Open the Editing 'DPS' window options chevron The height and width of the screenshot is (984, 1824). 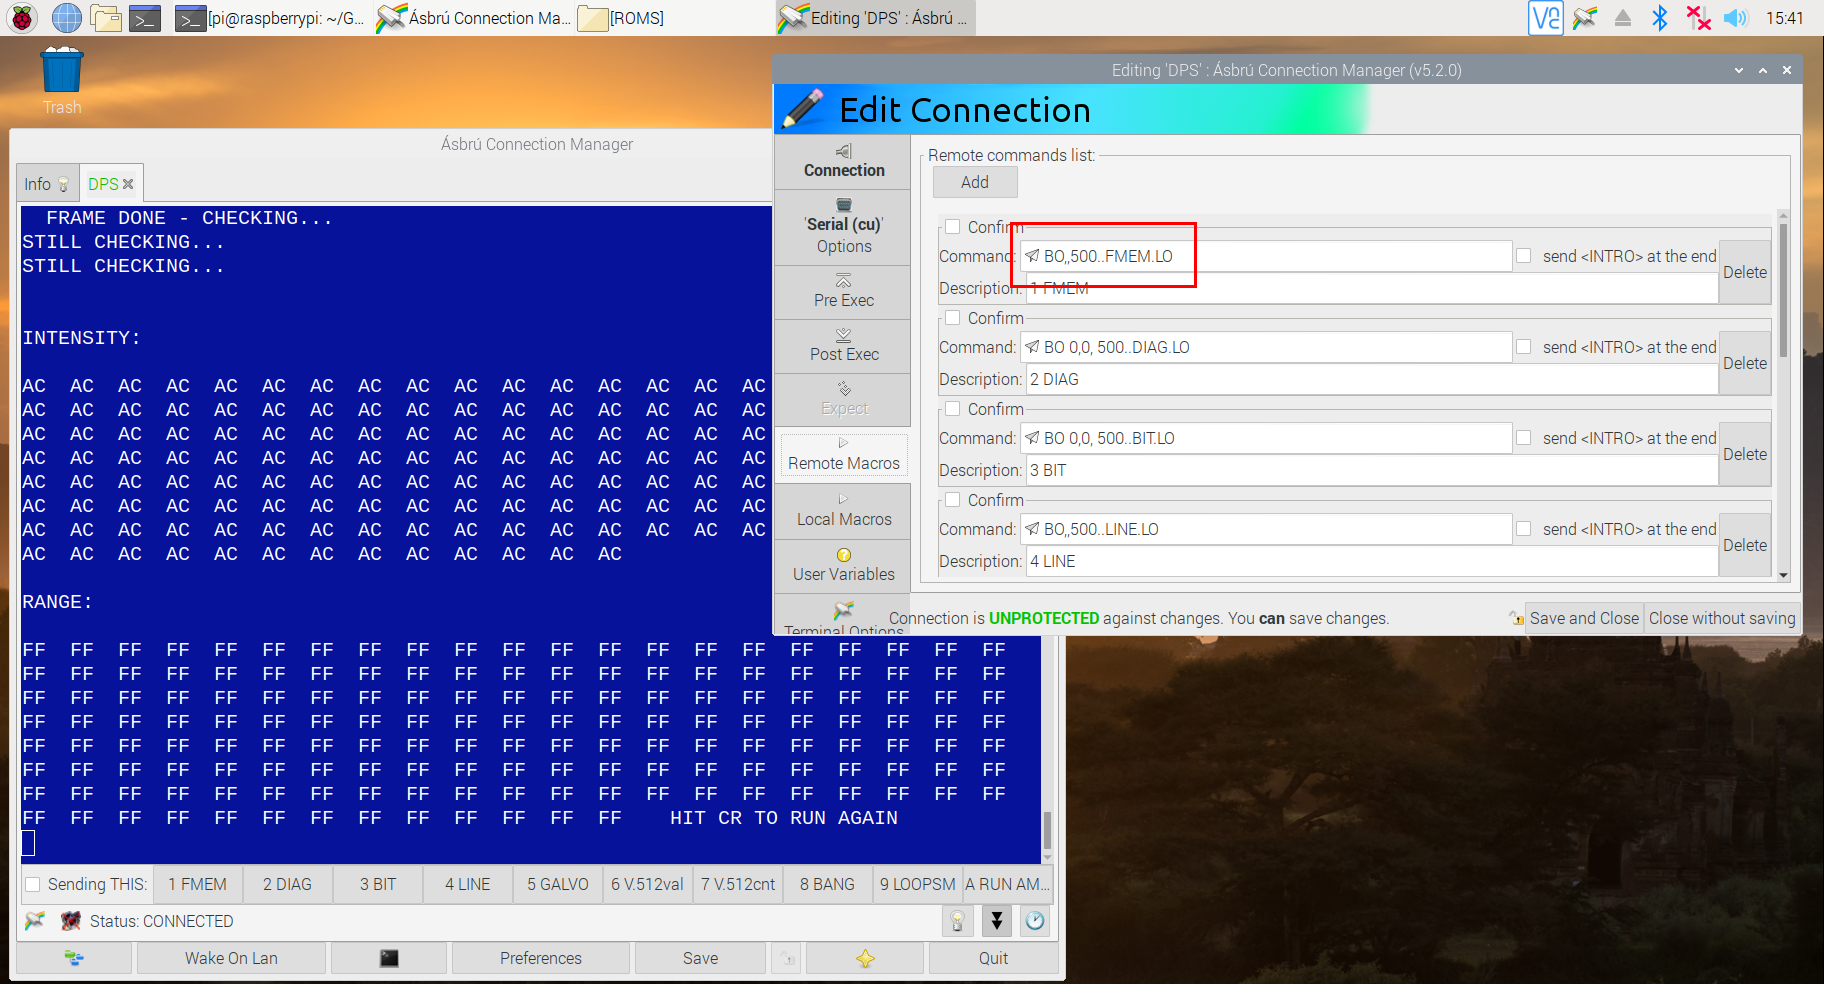(1737, 70)
